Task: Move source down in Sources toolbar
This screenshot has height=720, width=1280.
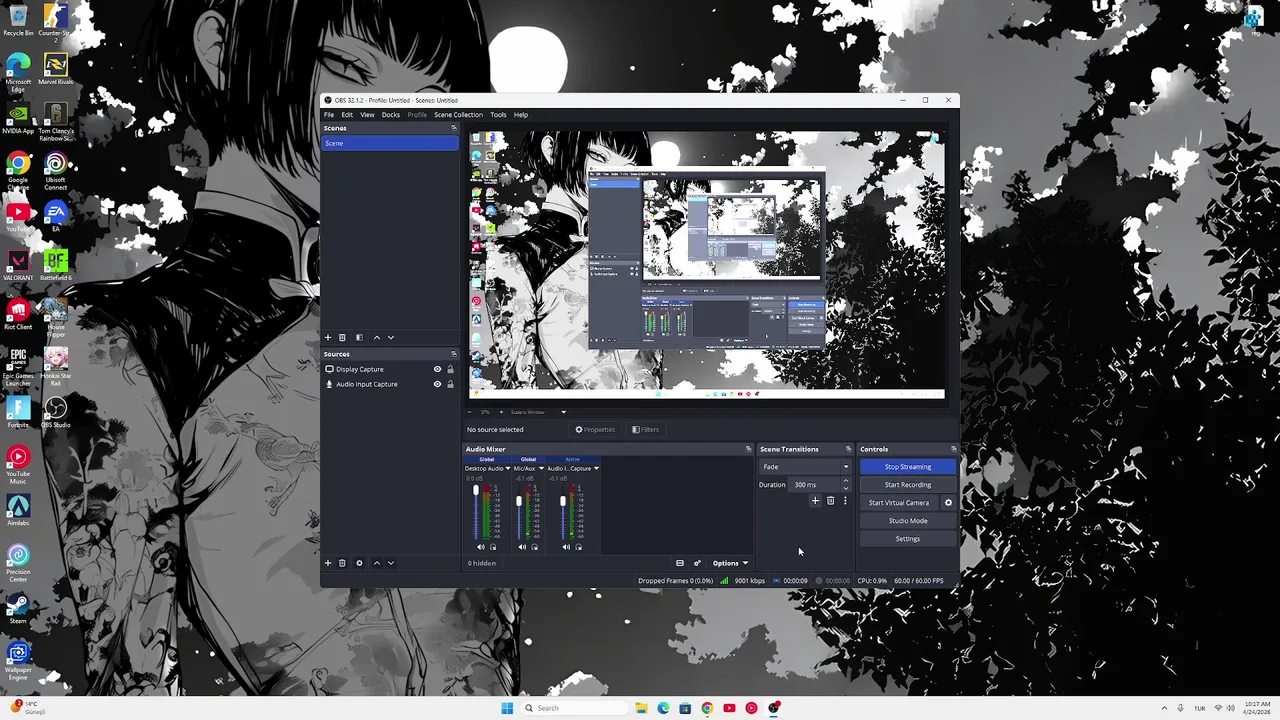Action: coord(391,563)
